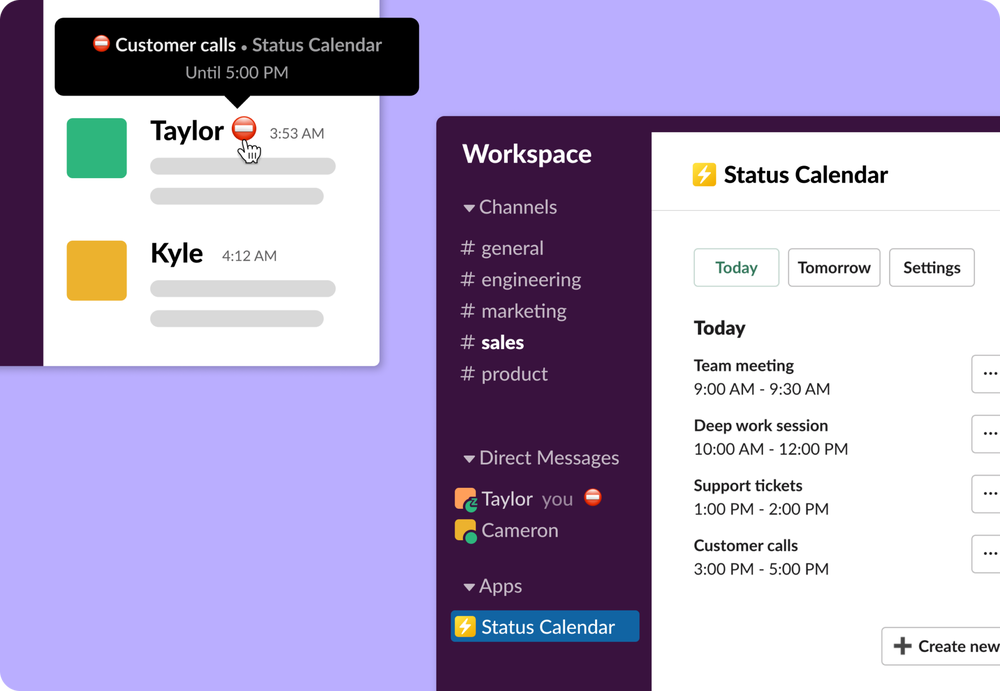Click Cameron's avatar under Direct Messages
Screen dimensions: 1000x691
pyautogui.click(x=466, y=531)
